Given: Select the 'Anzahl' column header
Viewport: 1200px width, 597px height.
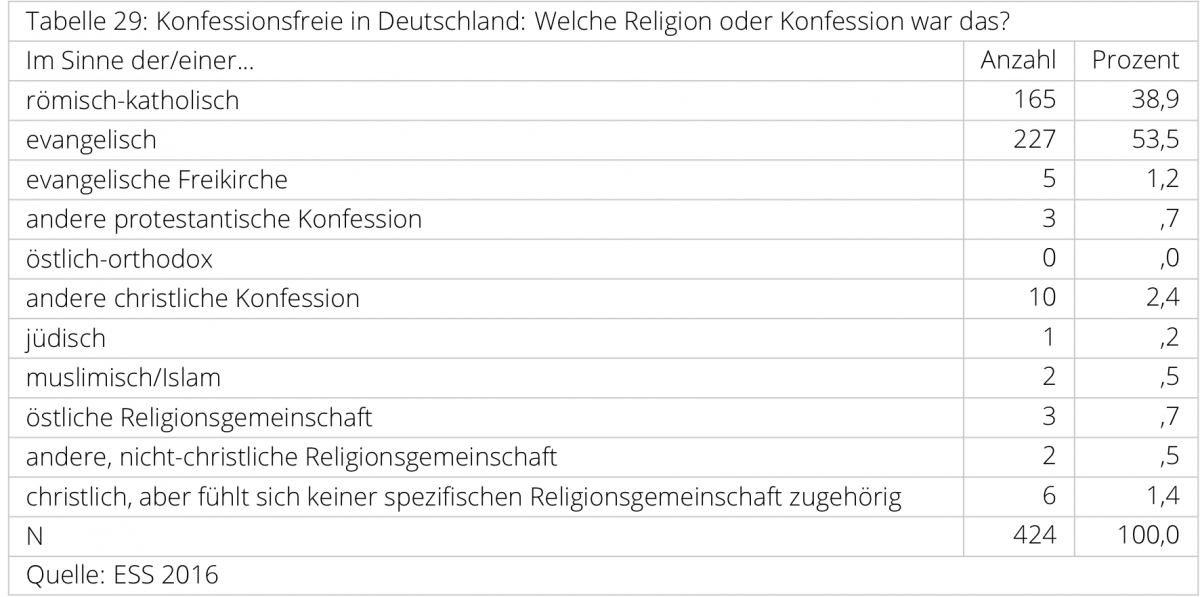Looking at the screenshot, I should [1017, 60].
